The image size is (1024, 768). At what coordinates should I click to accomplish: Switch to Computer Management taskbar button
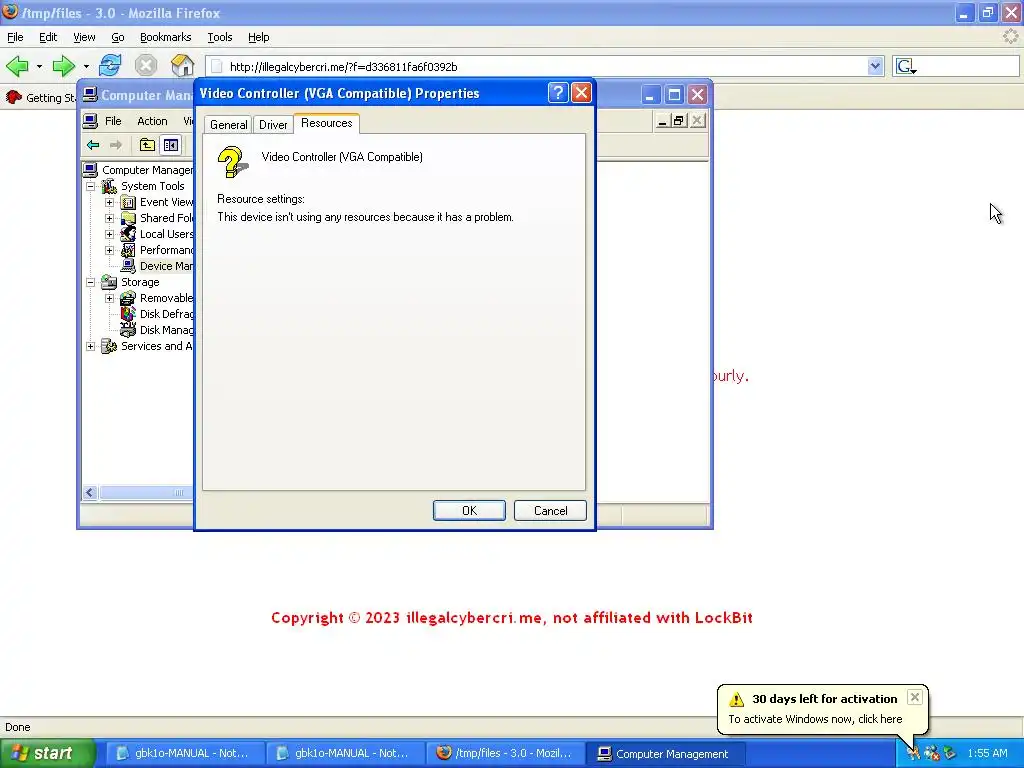[663, 753]
